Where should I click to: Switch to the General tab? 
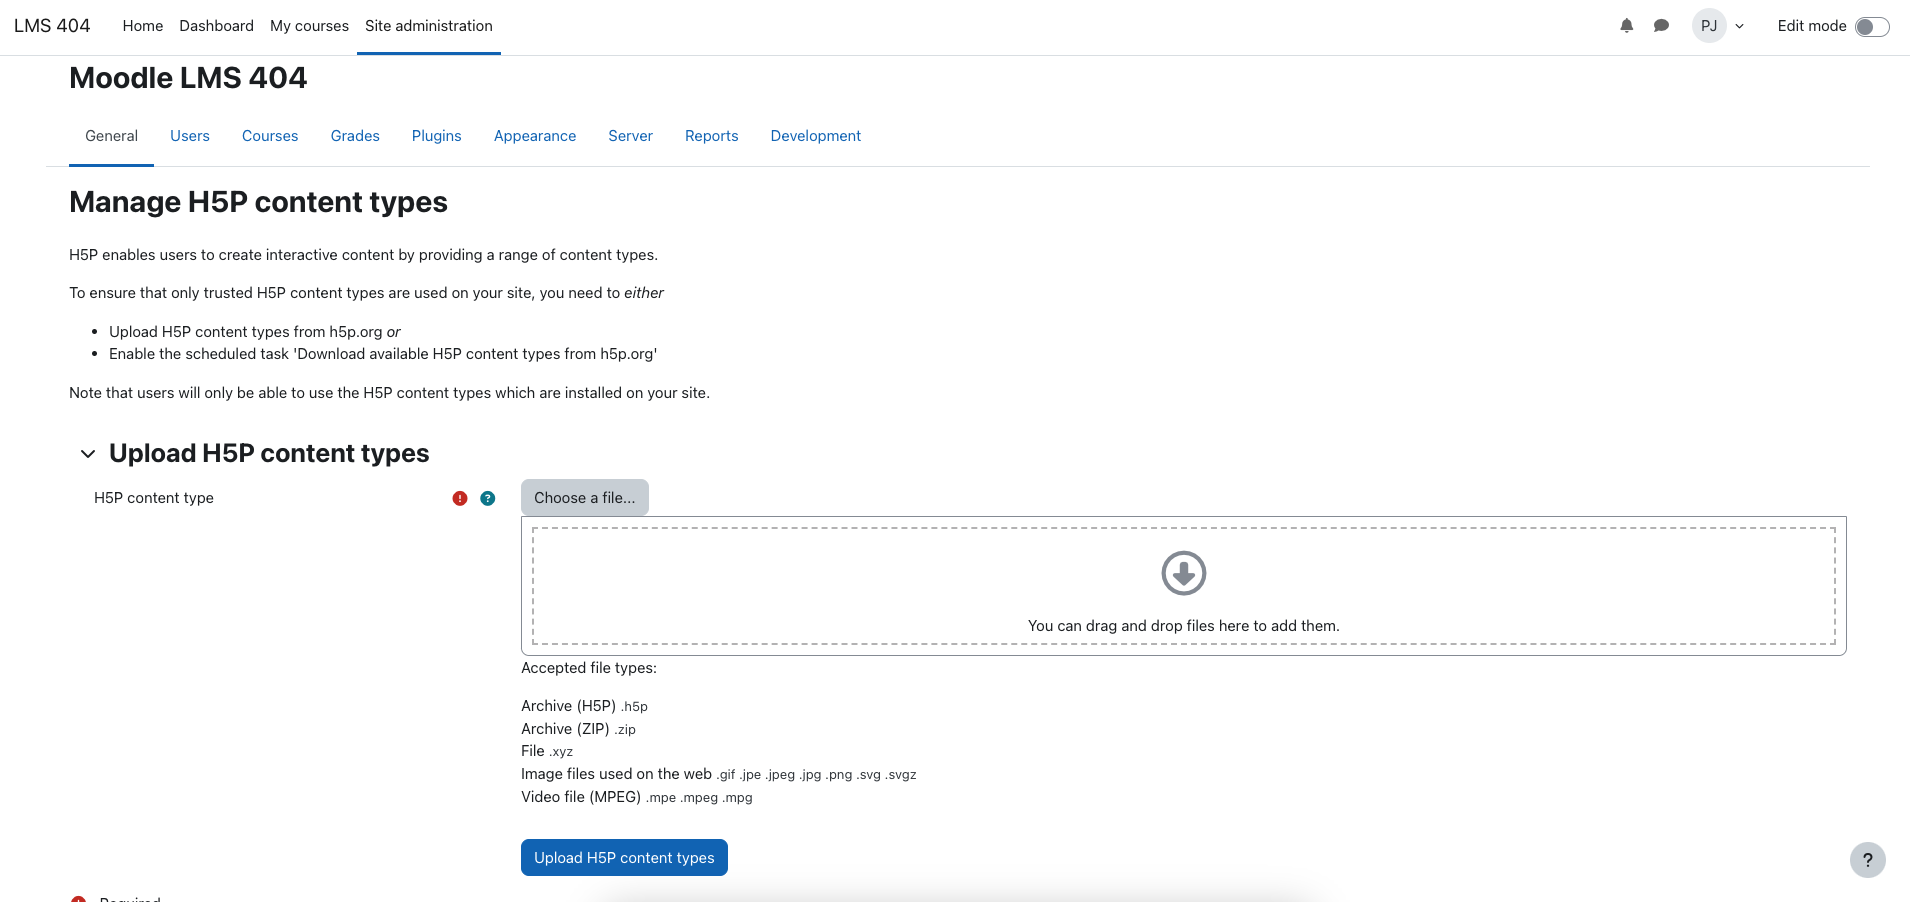click(111, 136)
